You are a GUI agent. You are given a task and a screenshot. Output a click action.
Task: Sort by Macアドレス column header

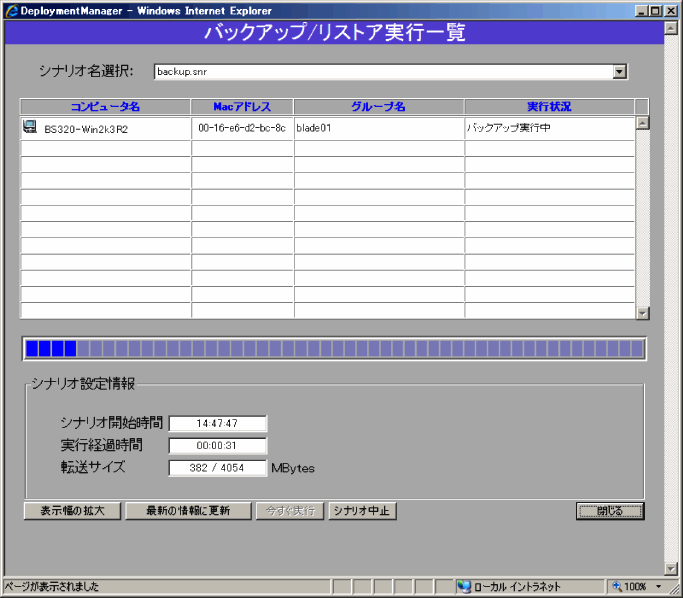[x=242, y=107]
